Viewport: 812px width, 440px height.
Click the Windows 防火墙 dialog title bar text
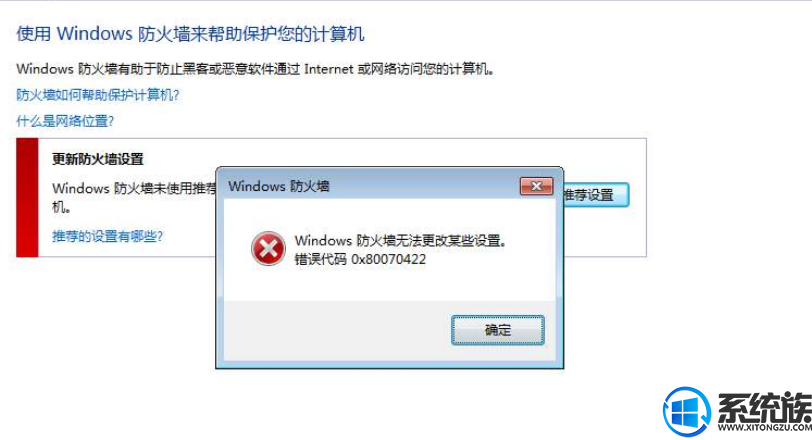pyautogui.click(x=279, y=186)
